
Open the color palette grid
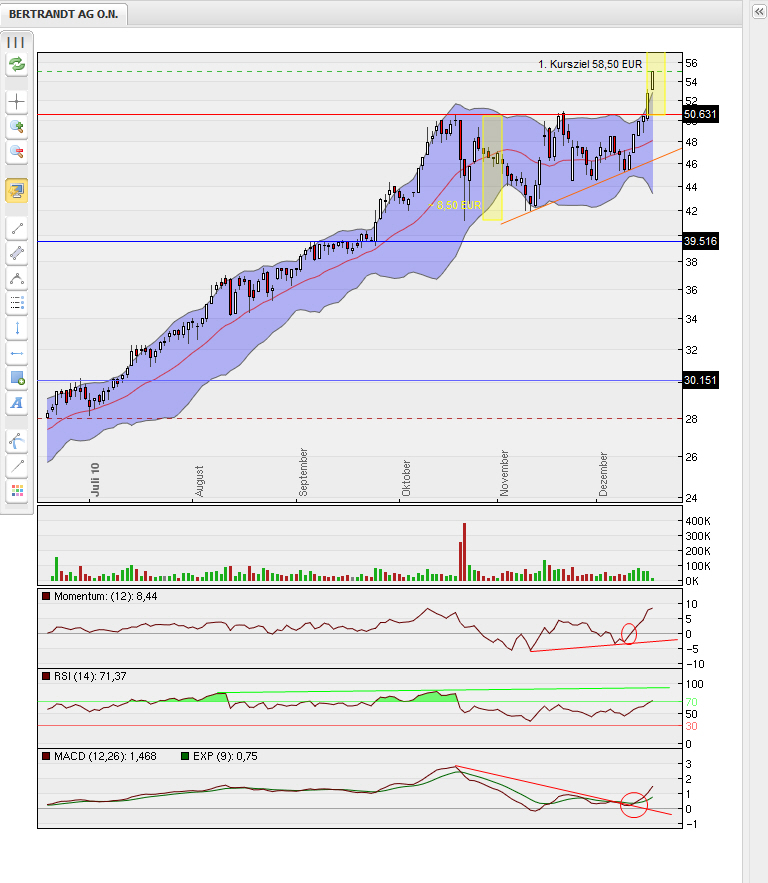point(17,491)
